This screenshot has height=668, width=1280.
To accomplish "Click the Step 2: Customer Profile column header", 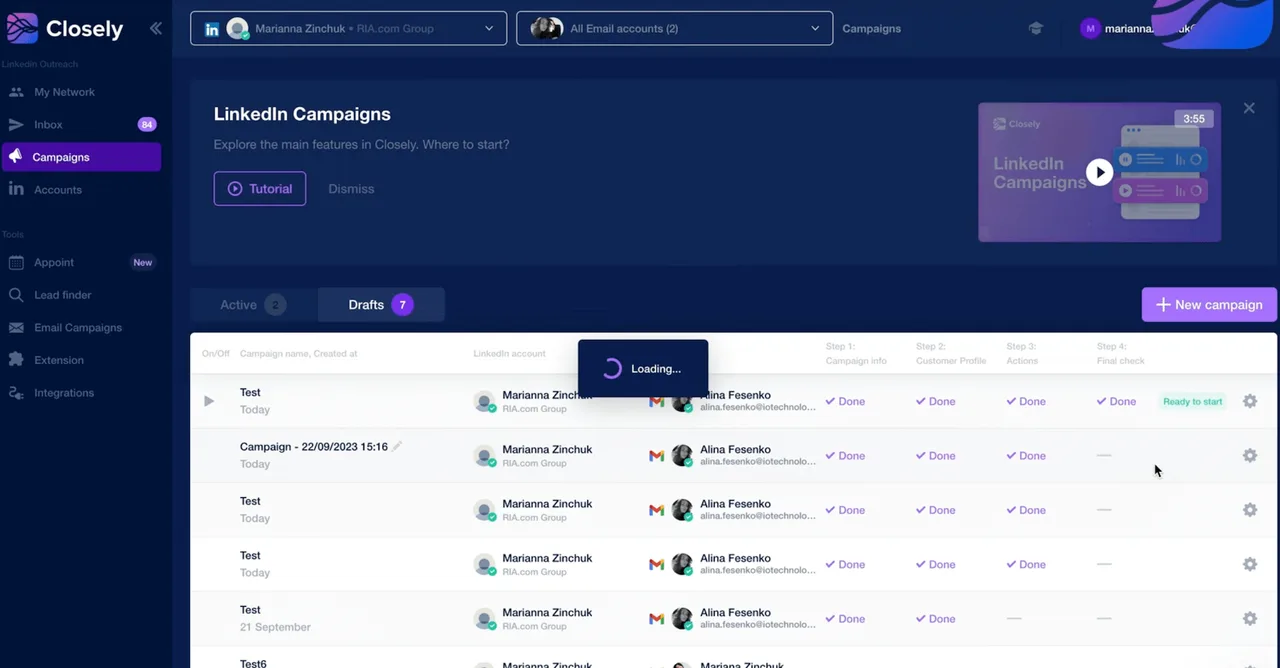I will [x=951, y=353].
